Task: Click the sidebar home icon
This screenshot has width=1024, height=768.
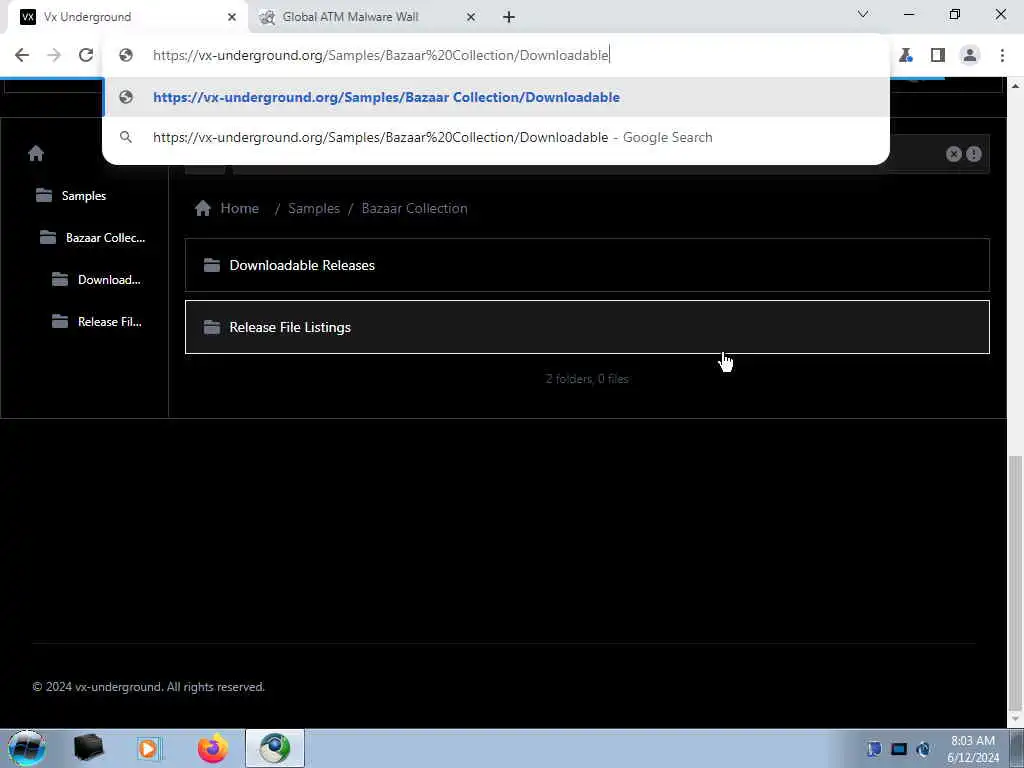Action: pyautogui.click(x=36, y=153)
